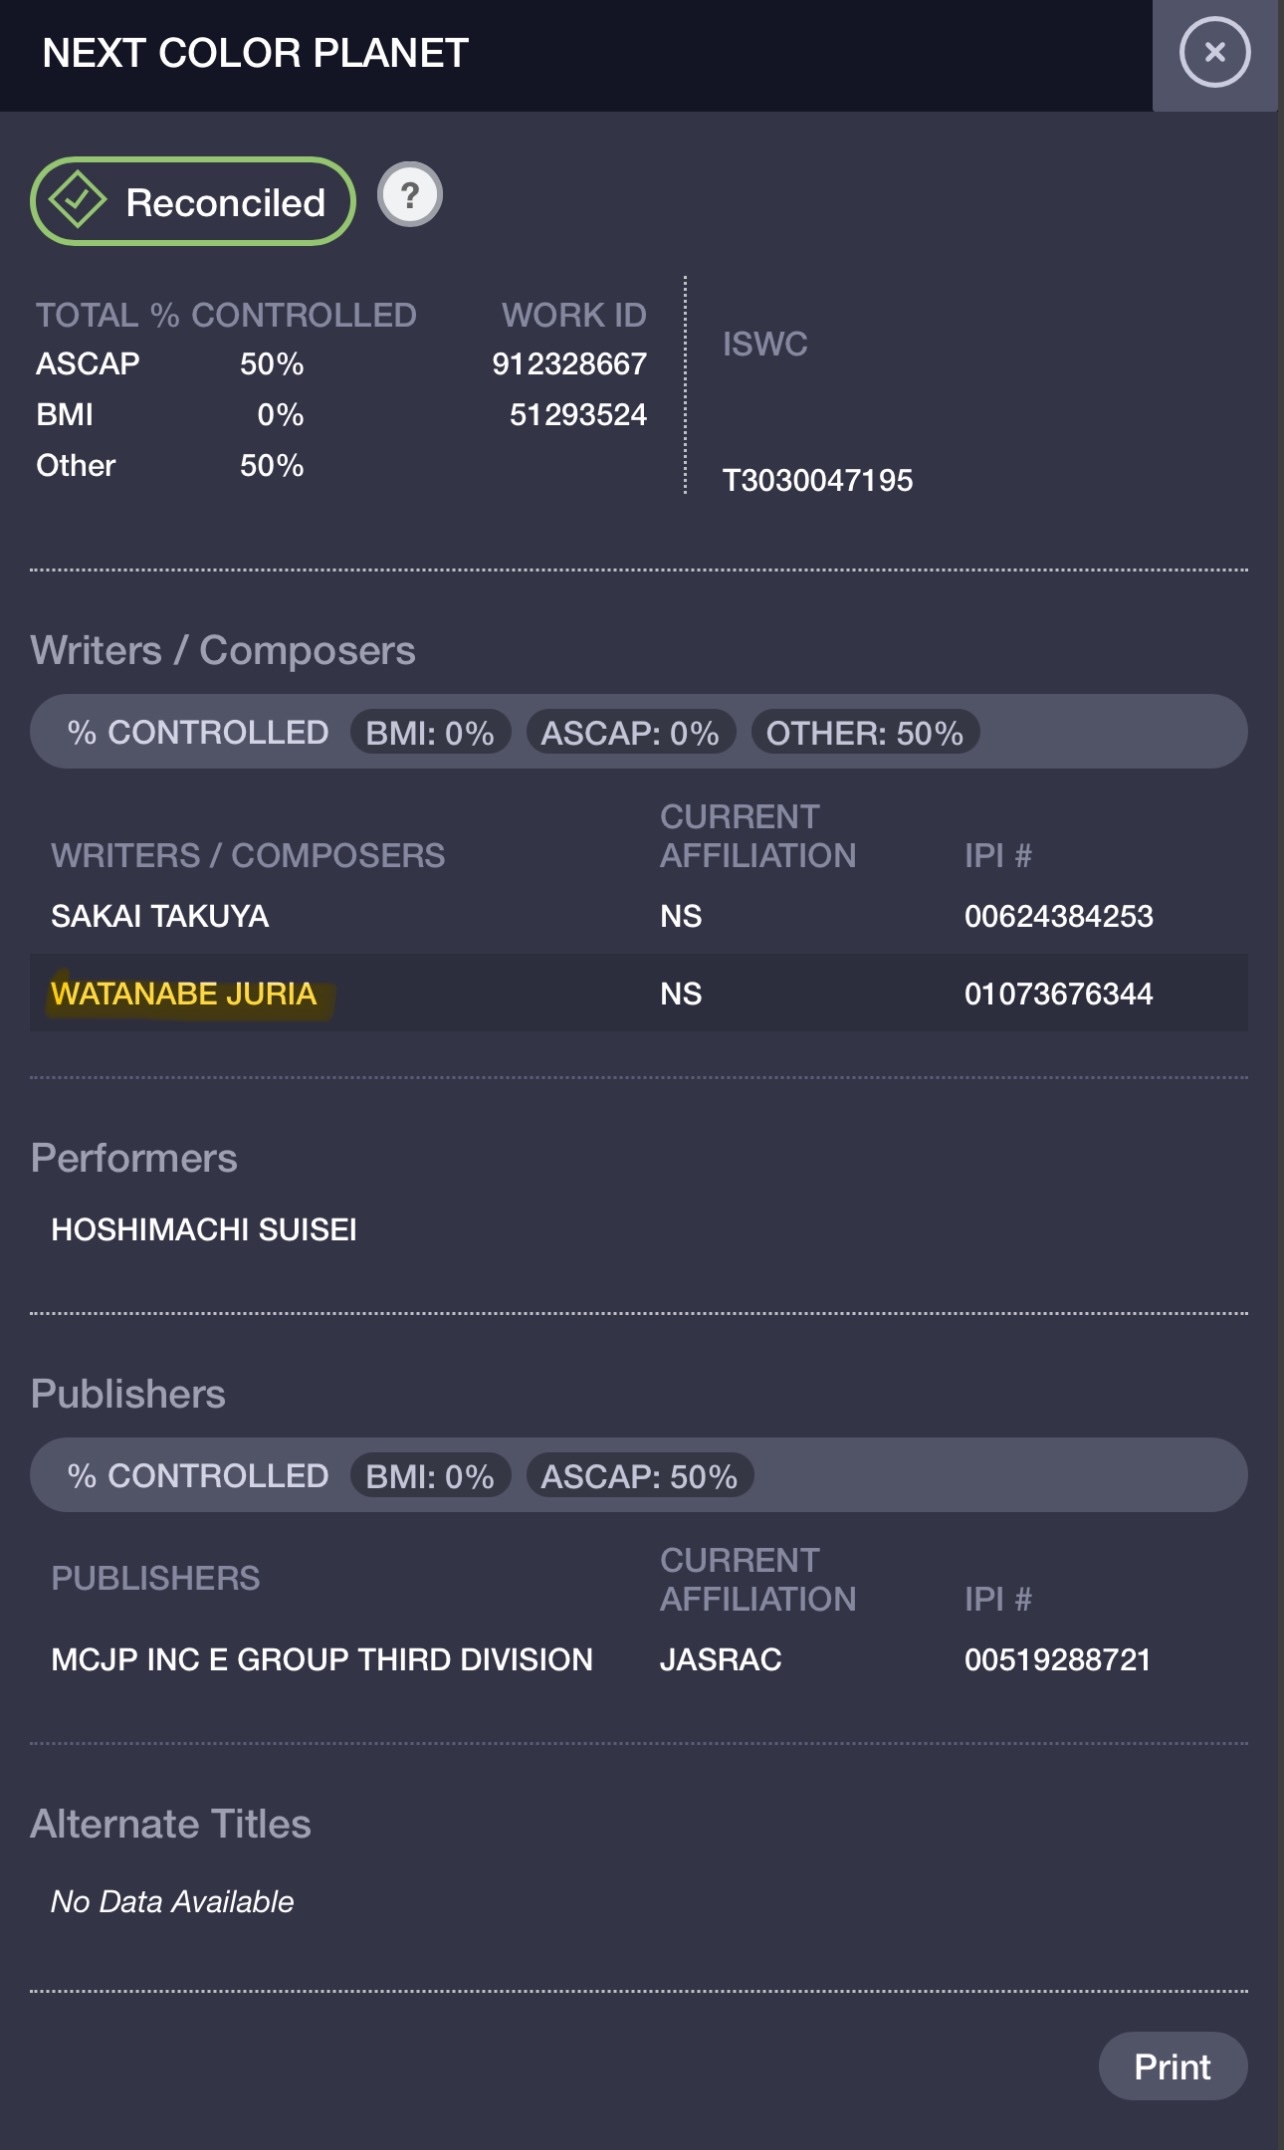Click the publishers BMI: 0% pill
1284x2150 pixels.
click(430, 1476)
